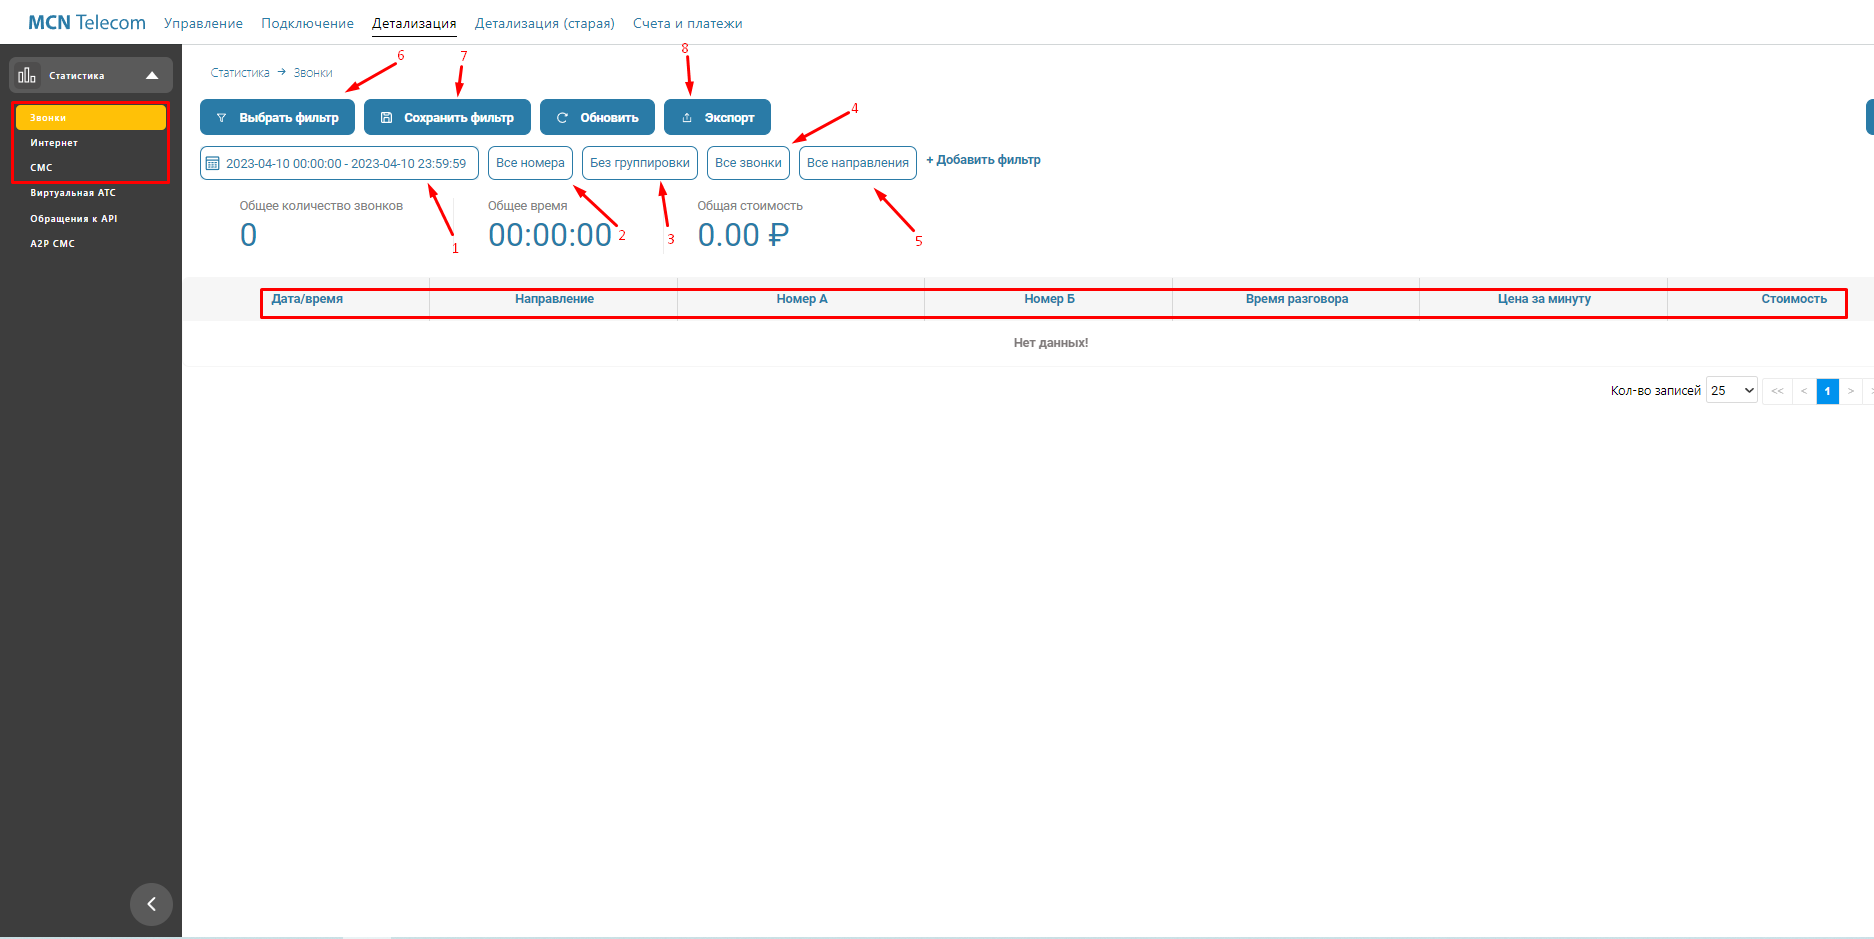Click floppy icon on Сохранить фильтр
Image resolution: width=1874 pixels, height=939 pixels.
point(386,118)
